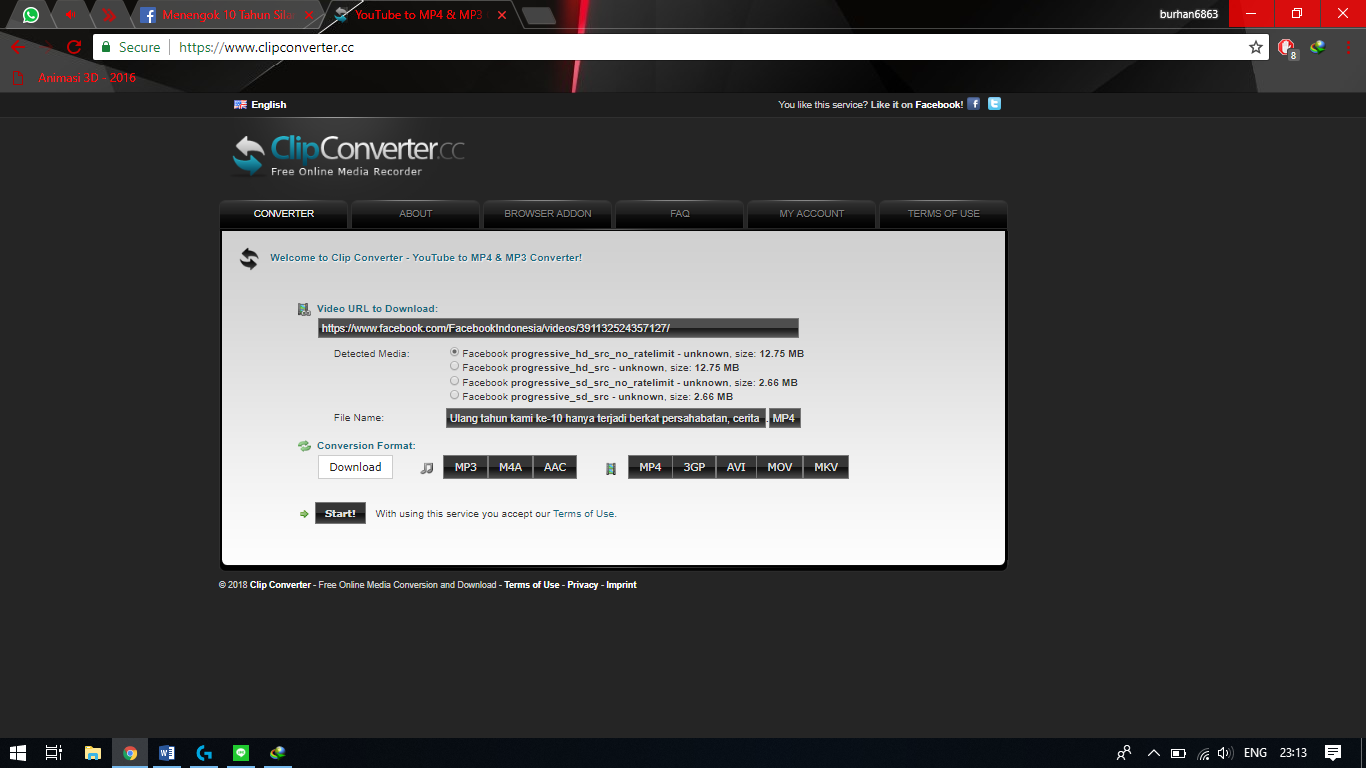Choose the progressive_sd_src 2.66 MB option

(x=455, y=396)
